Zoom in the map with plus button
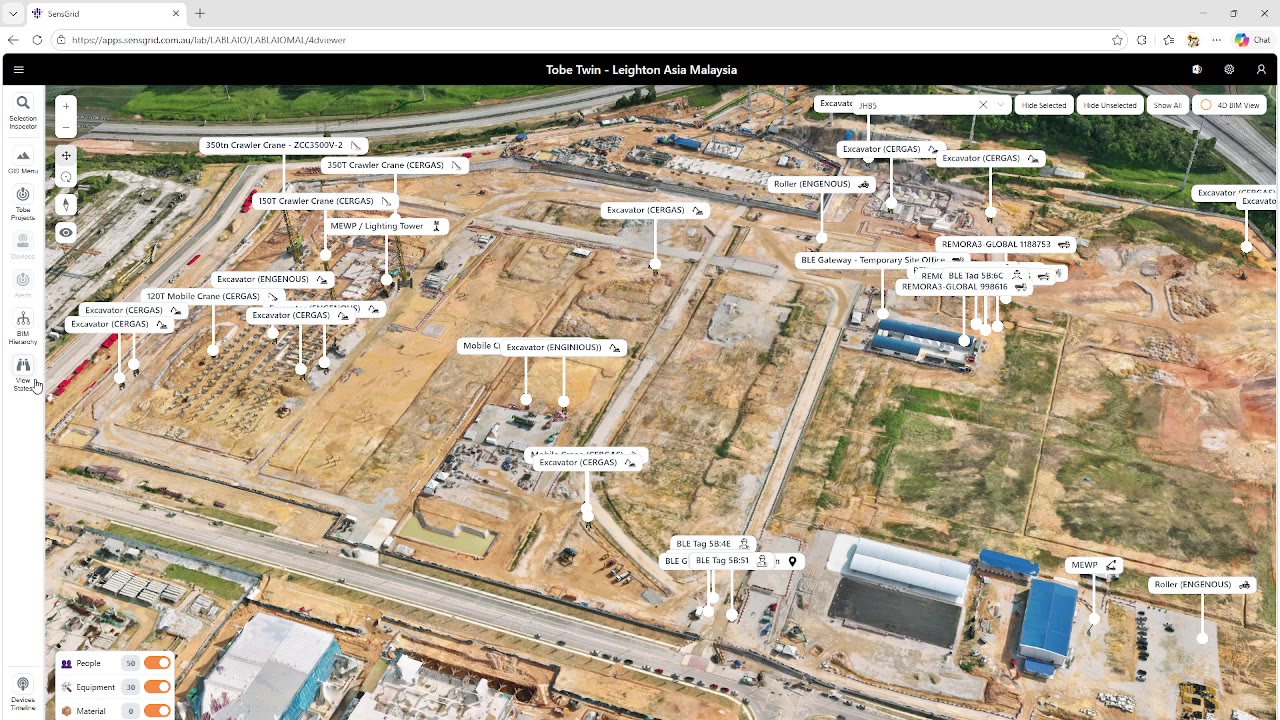 [x=66, y=106]
